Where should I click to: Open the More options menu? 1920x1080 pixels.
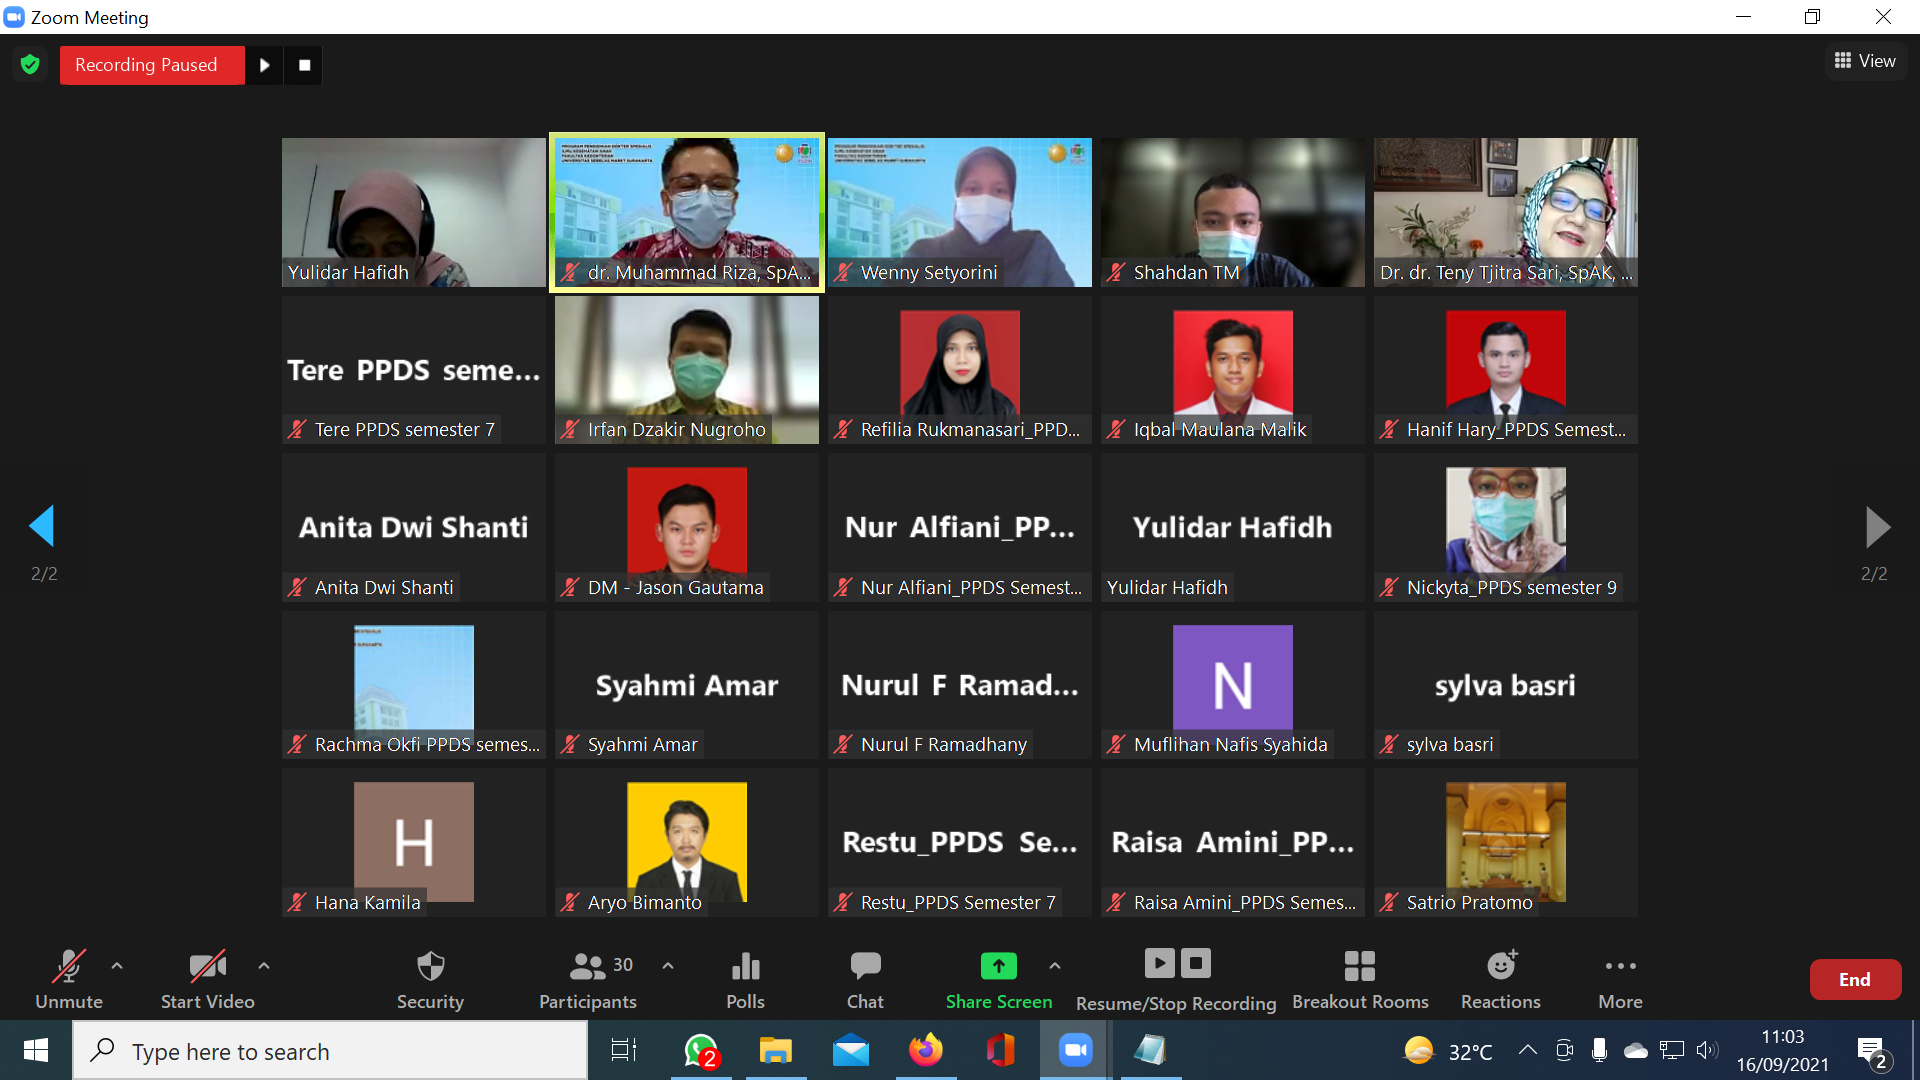point(1620,978)
